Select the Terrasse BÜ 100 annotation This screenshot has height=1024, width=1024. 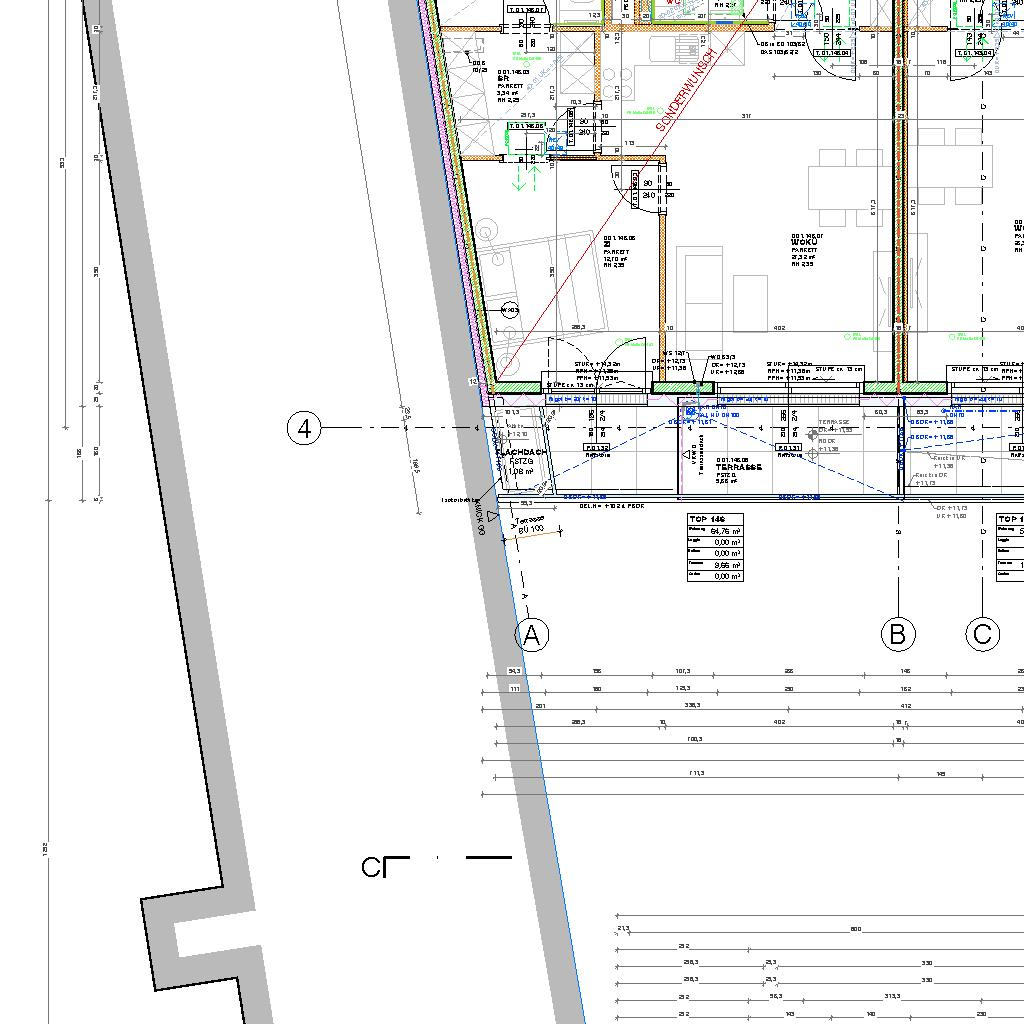(529, 525)
